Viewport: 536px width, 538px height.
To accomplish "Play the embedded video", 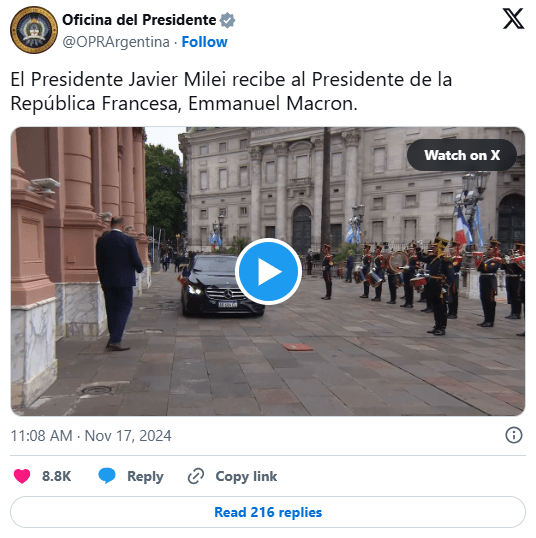I will point(268,271).
